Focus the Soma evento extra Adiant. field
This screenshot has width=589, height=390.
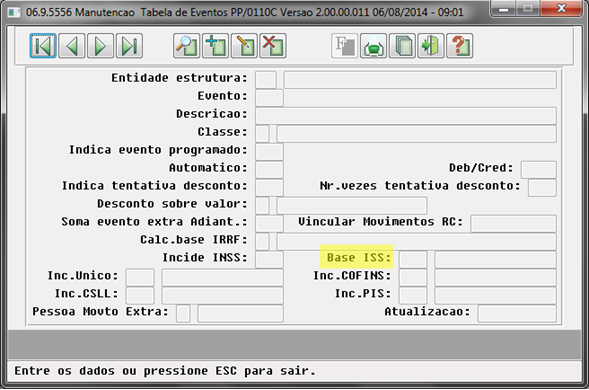269,224
